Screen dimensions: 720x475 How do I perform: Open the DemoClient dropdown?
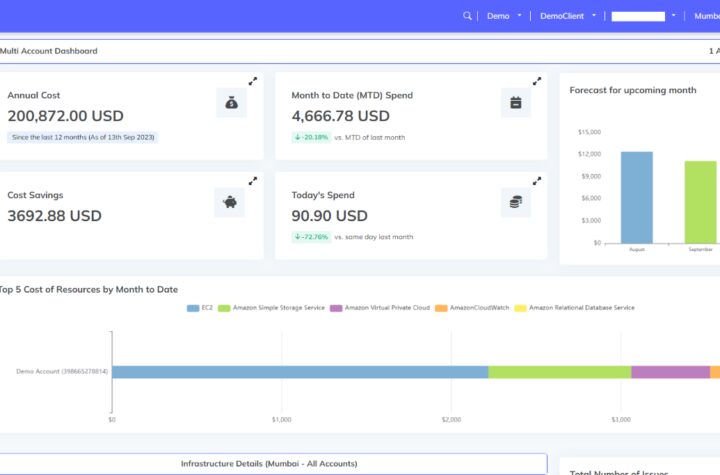pos(567,16)
